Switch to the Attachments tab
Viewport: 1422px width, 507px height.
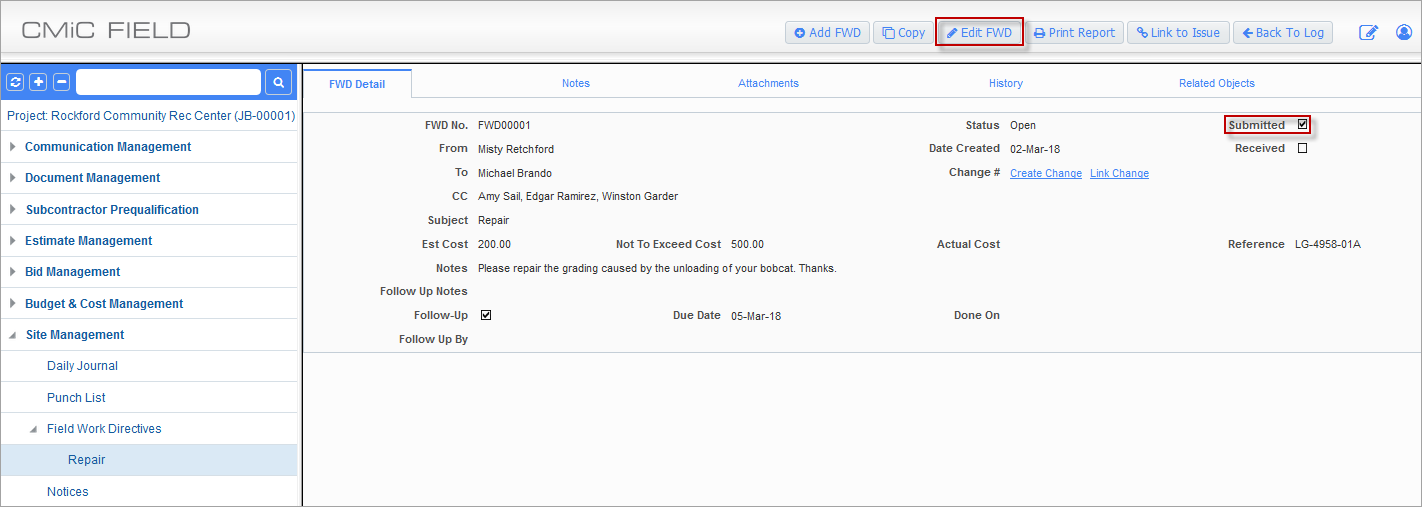coord(768,83)
